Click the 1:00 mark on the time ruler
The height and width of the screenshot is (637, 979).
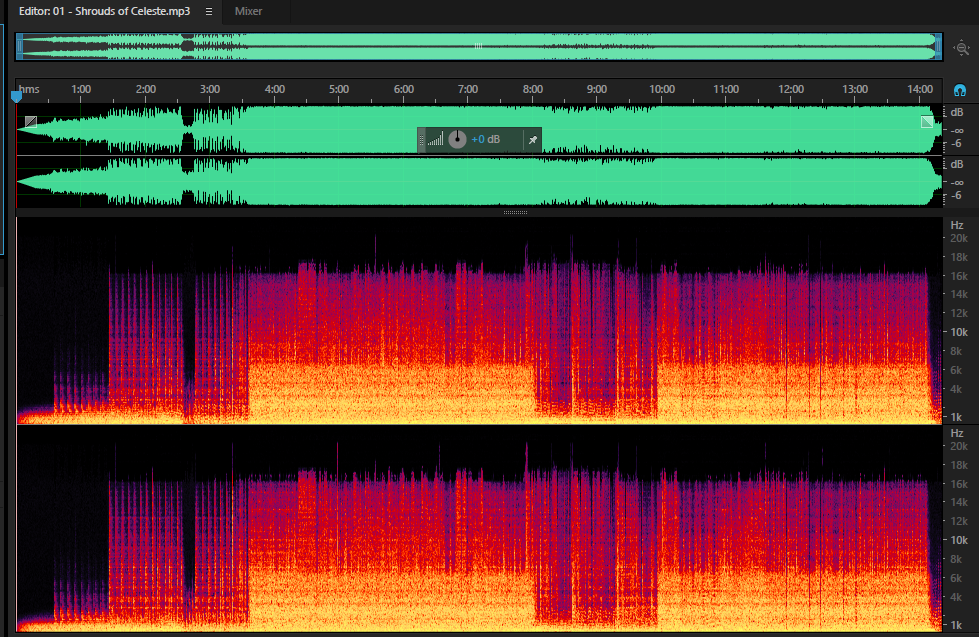[x=81, y=89]
